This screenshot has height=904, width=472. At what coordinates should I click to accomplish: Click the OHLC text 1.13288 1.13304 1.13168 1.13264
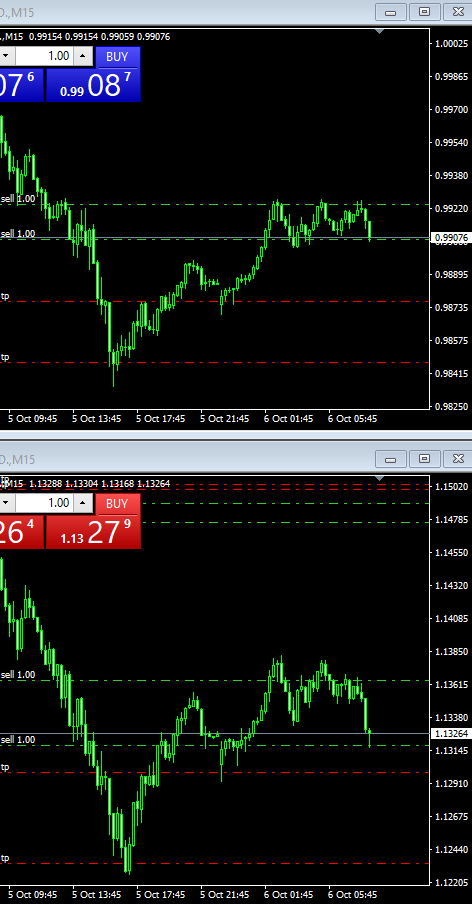point(99,484)
